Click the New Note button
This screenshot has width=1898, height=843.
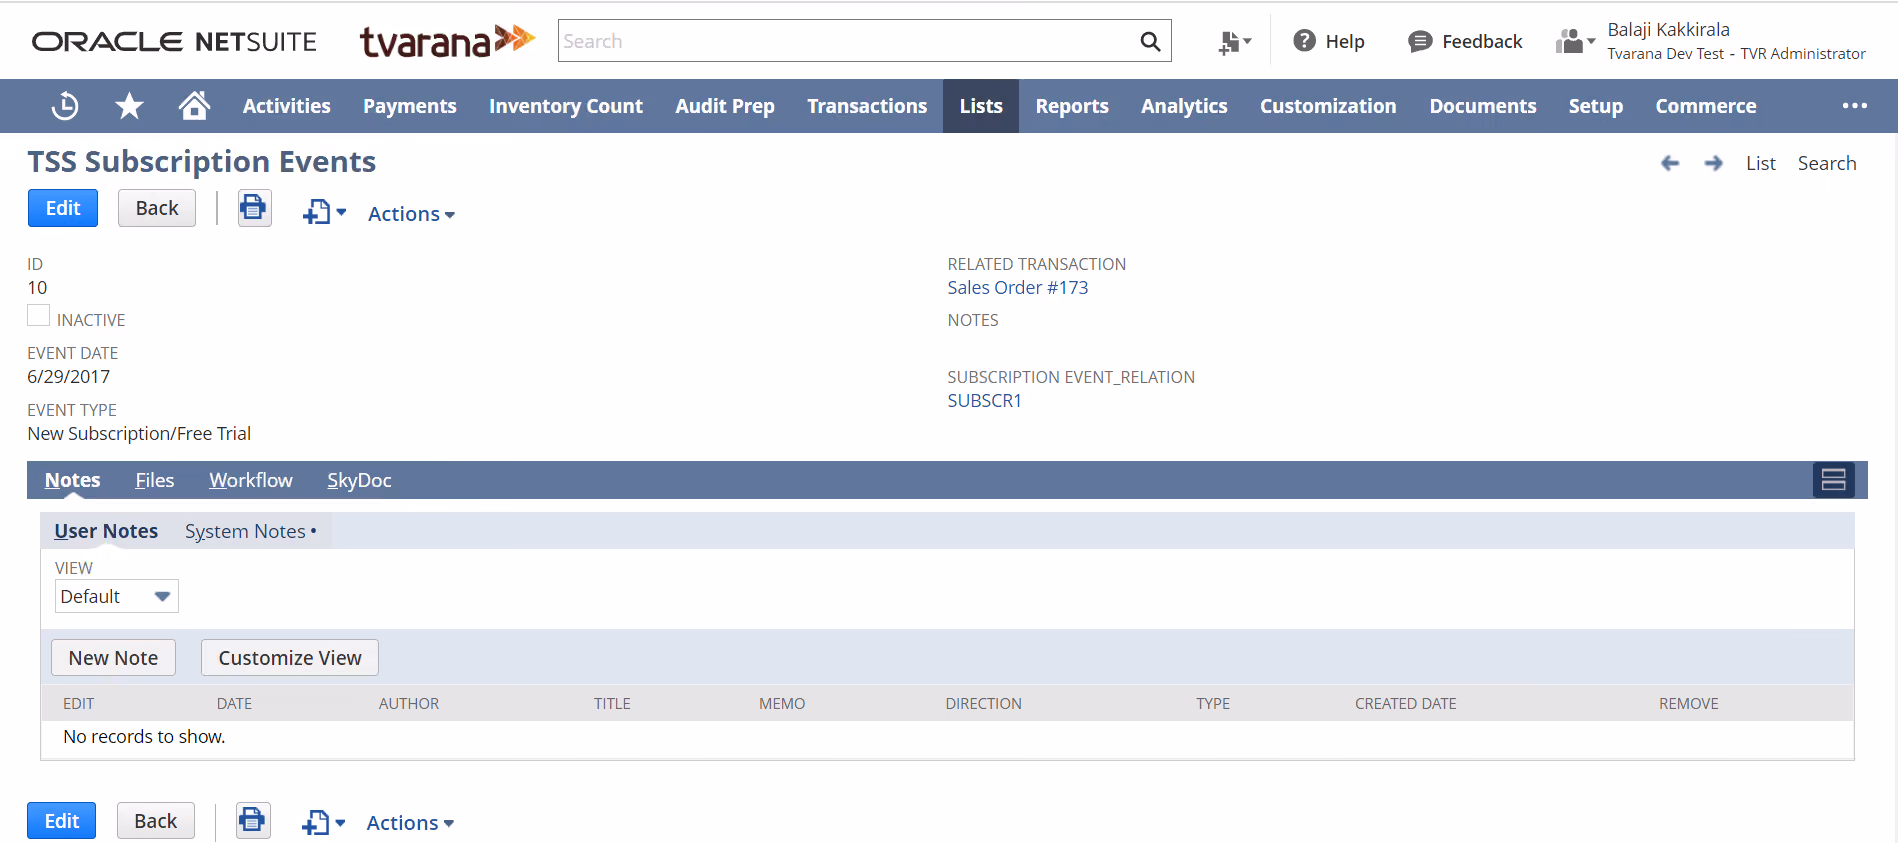(113, 658)
